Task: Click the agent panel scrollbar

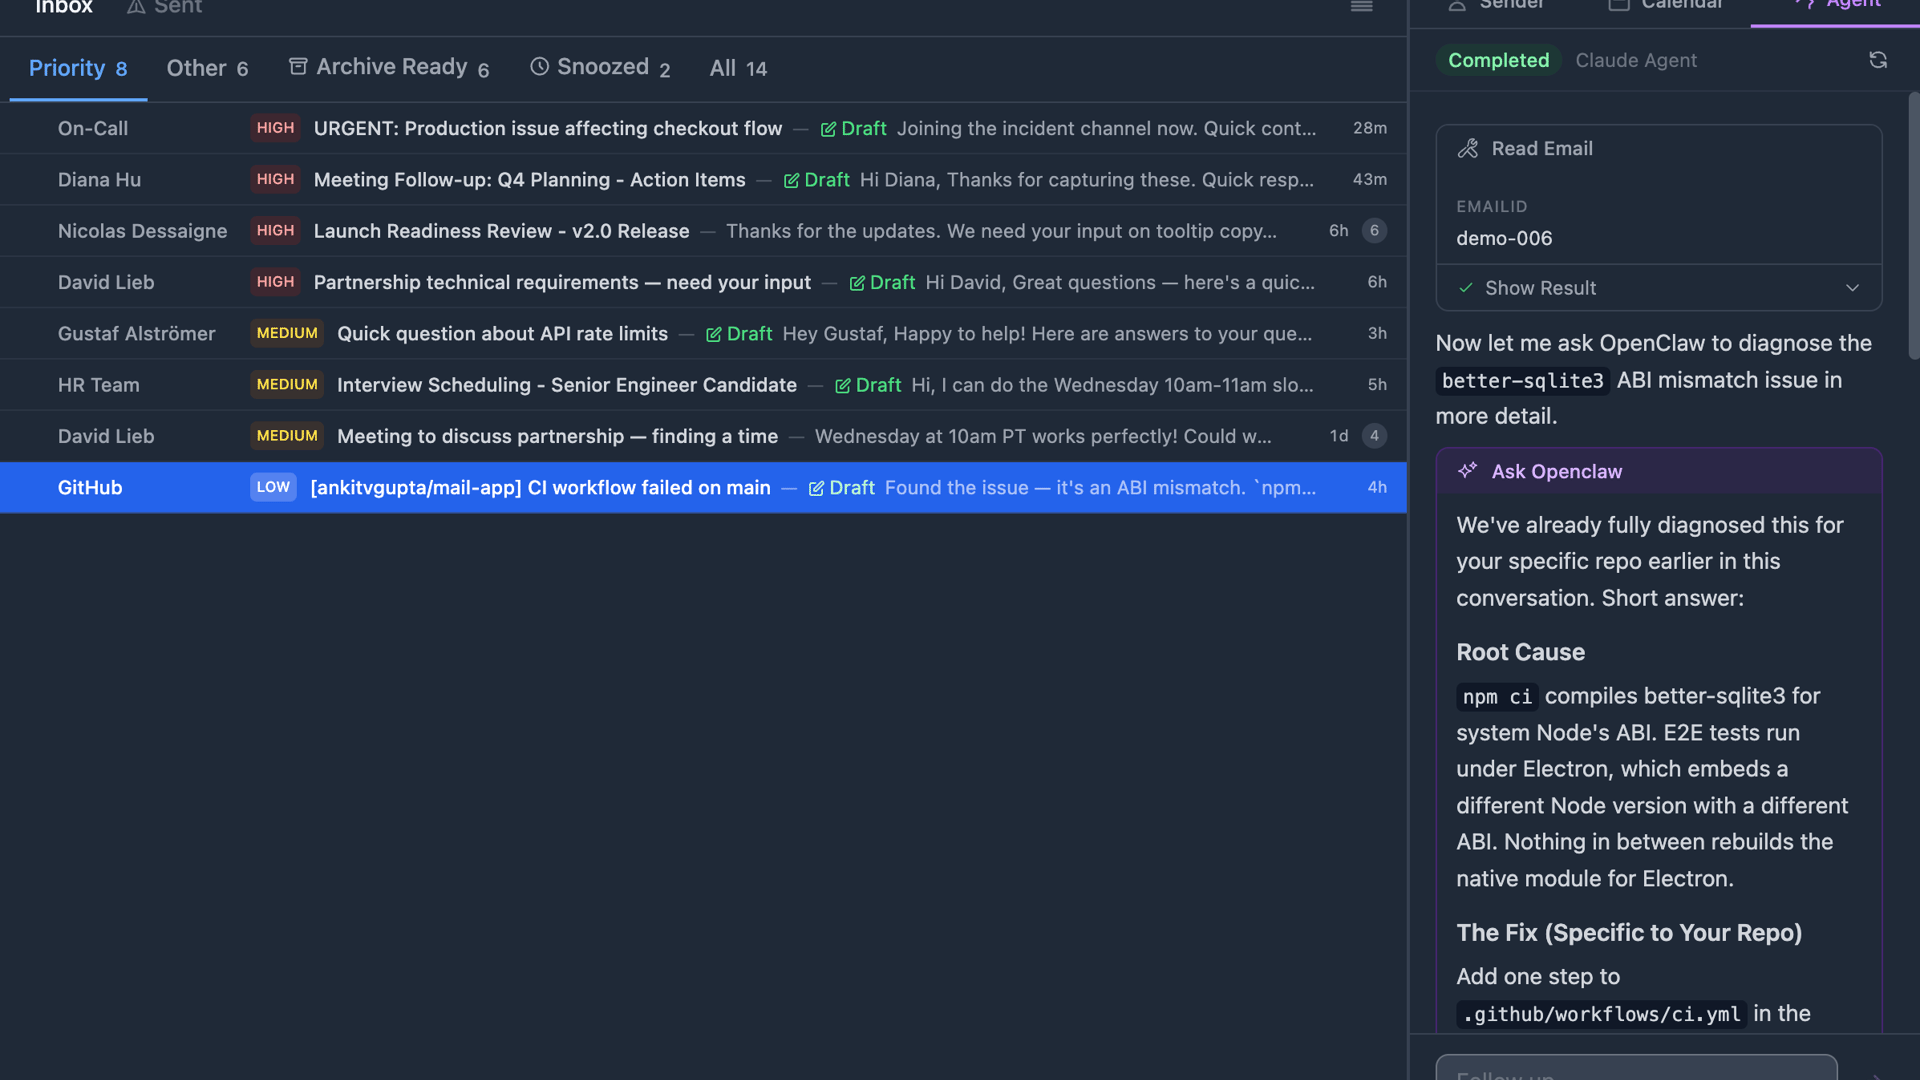Action: (1913, 225)
